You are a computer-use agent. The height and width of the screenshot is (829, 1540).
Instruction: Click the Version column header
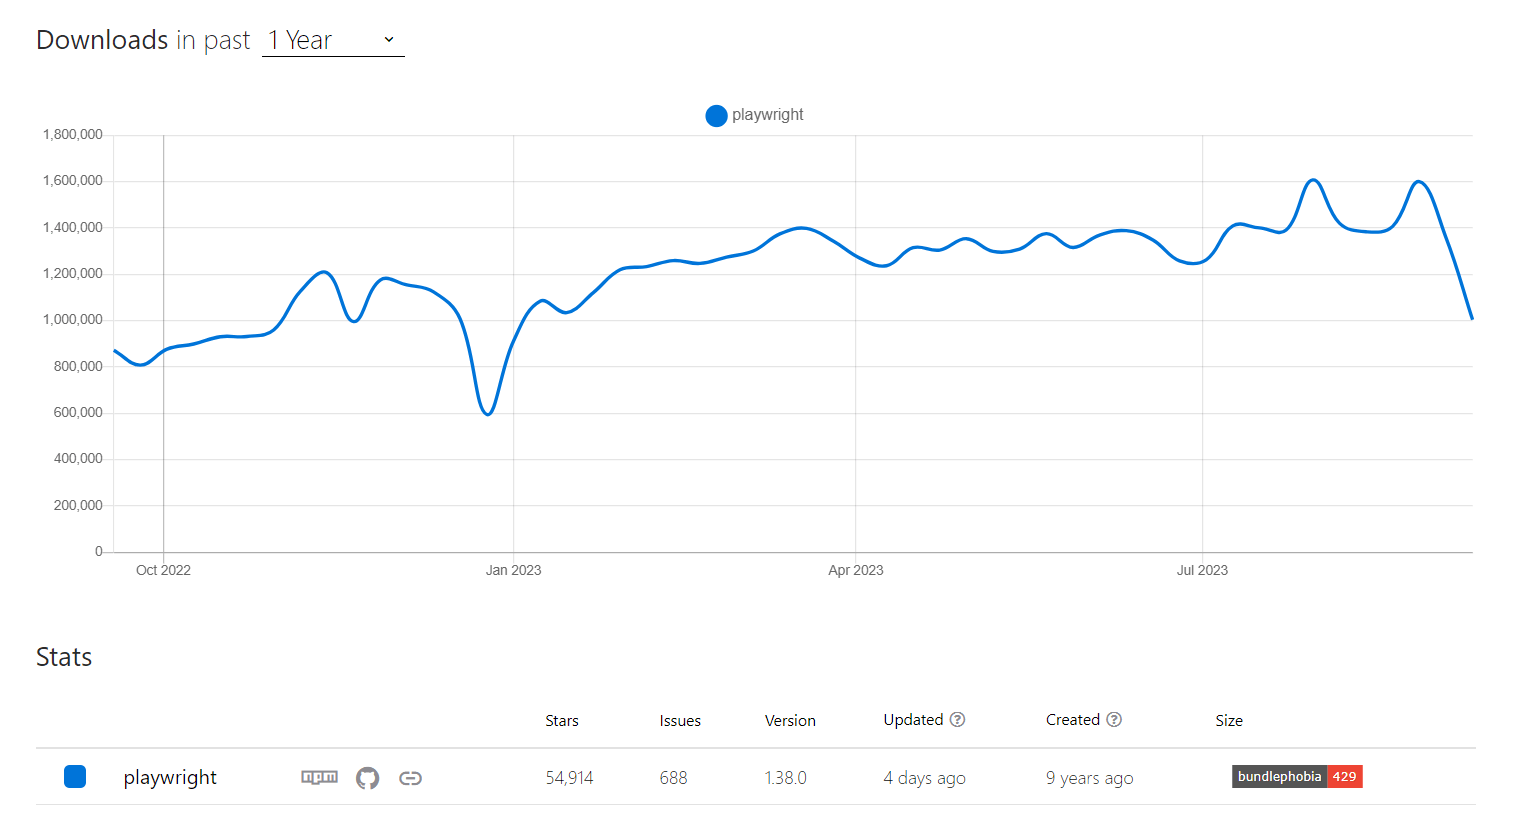tap(790, 721)
